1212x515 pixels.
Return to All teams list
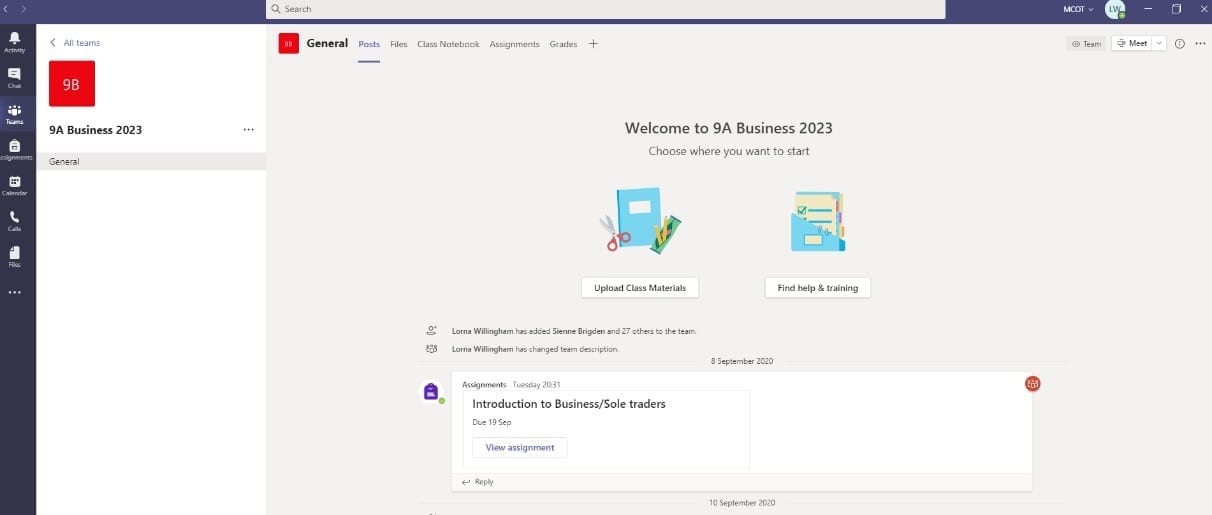coord(75,43)
